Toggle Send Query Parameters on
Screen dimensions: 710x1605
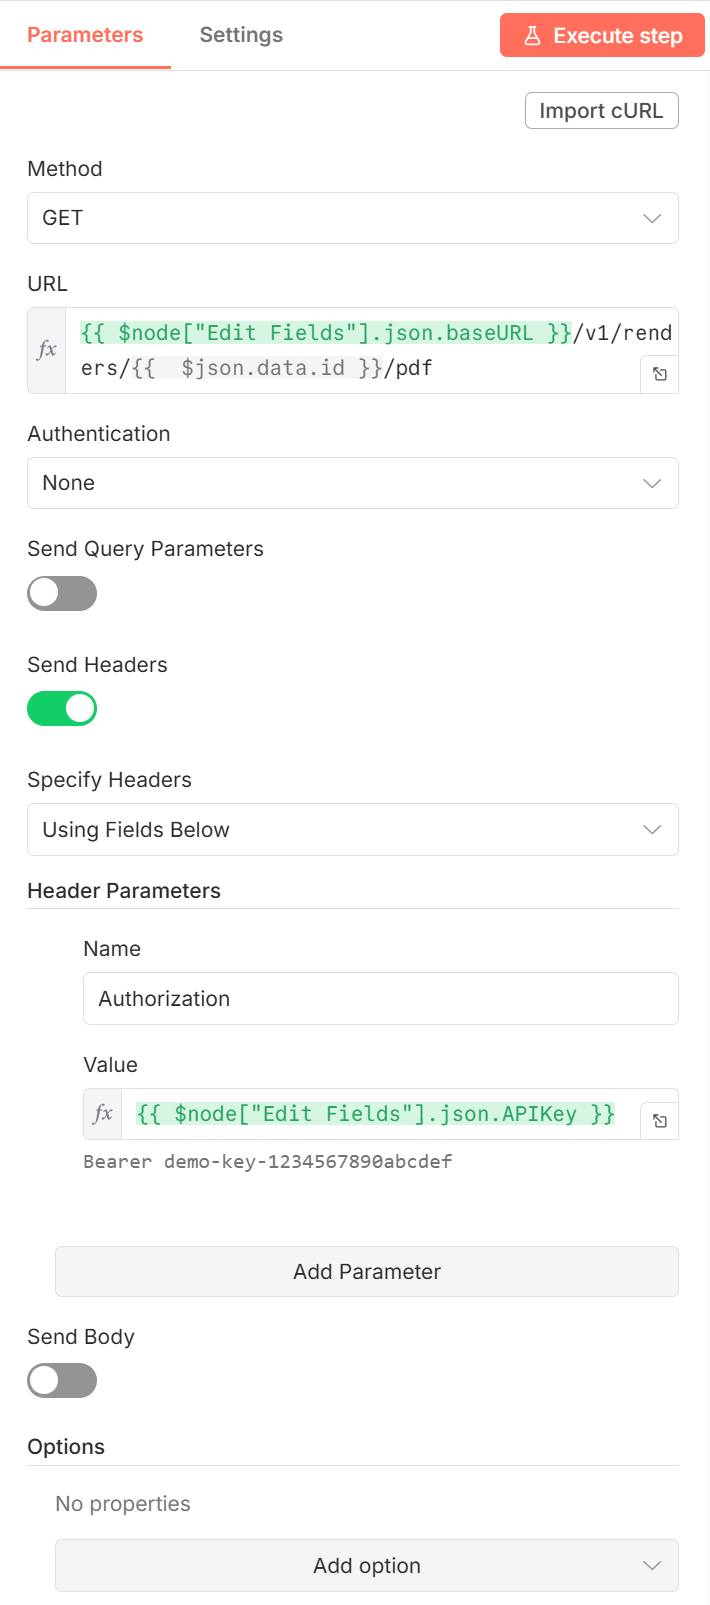[x=62, y=593]
